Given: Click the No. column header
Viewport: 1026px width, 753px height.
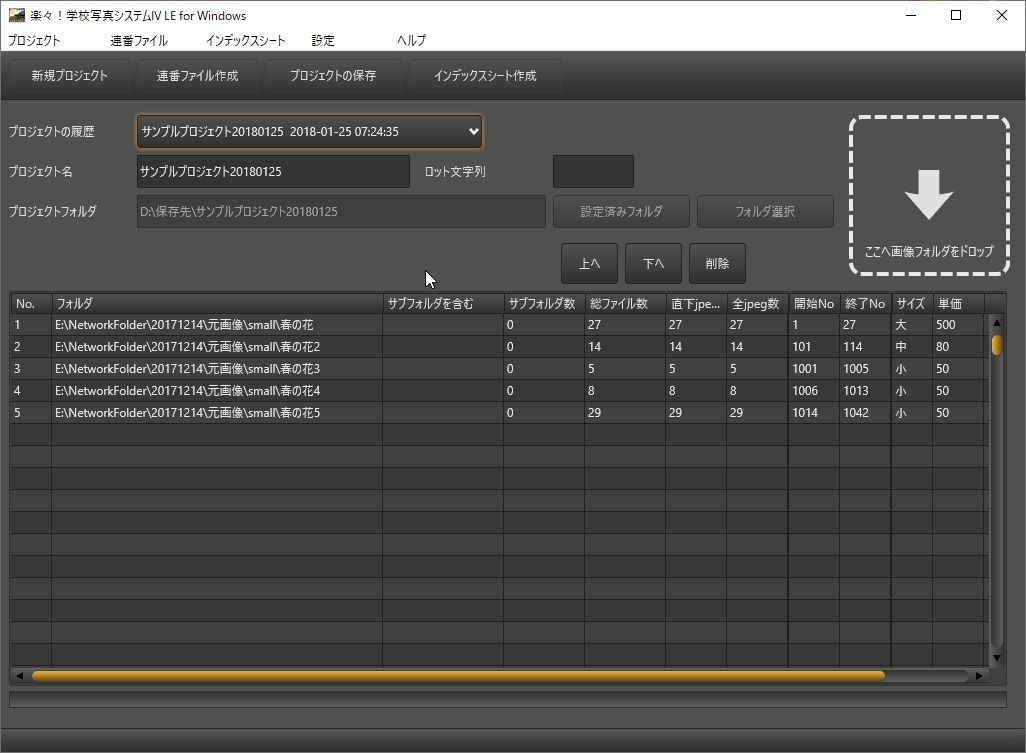Looking at the screenshot, I should (31, 304).
